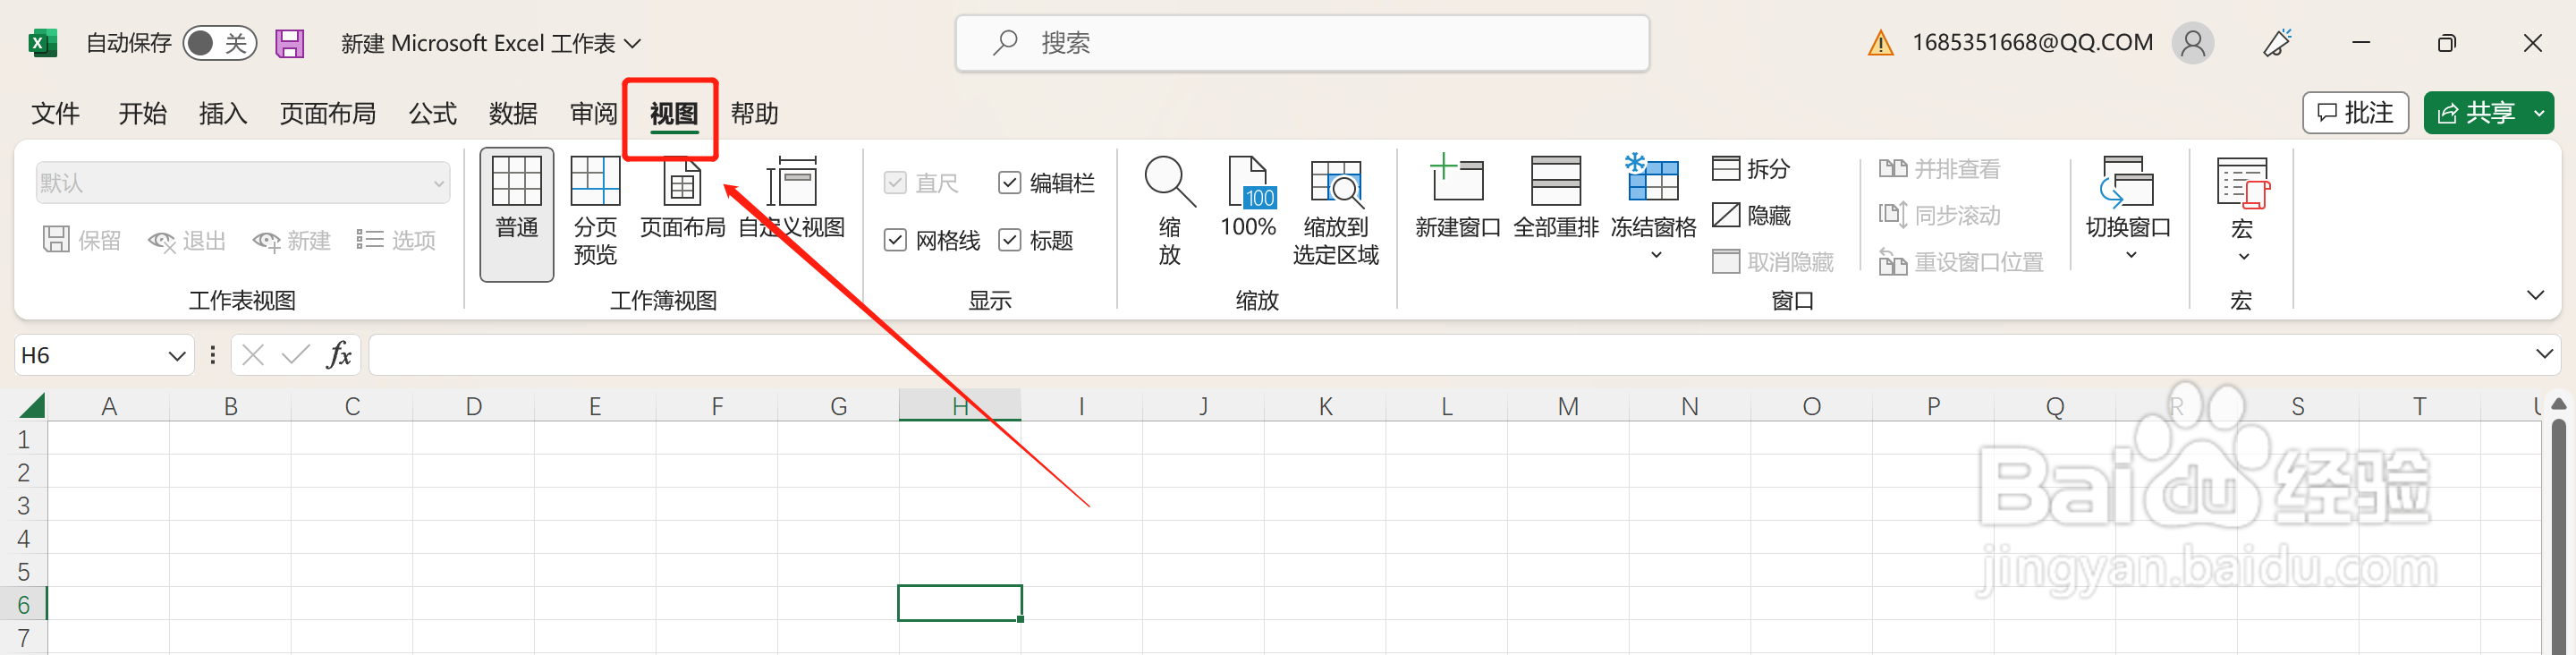Click the 全部重排 arrange all icon
The image size is (2576, 655).
click(x=1555, y=198)
